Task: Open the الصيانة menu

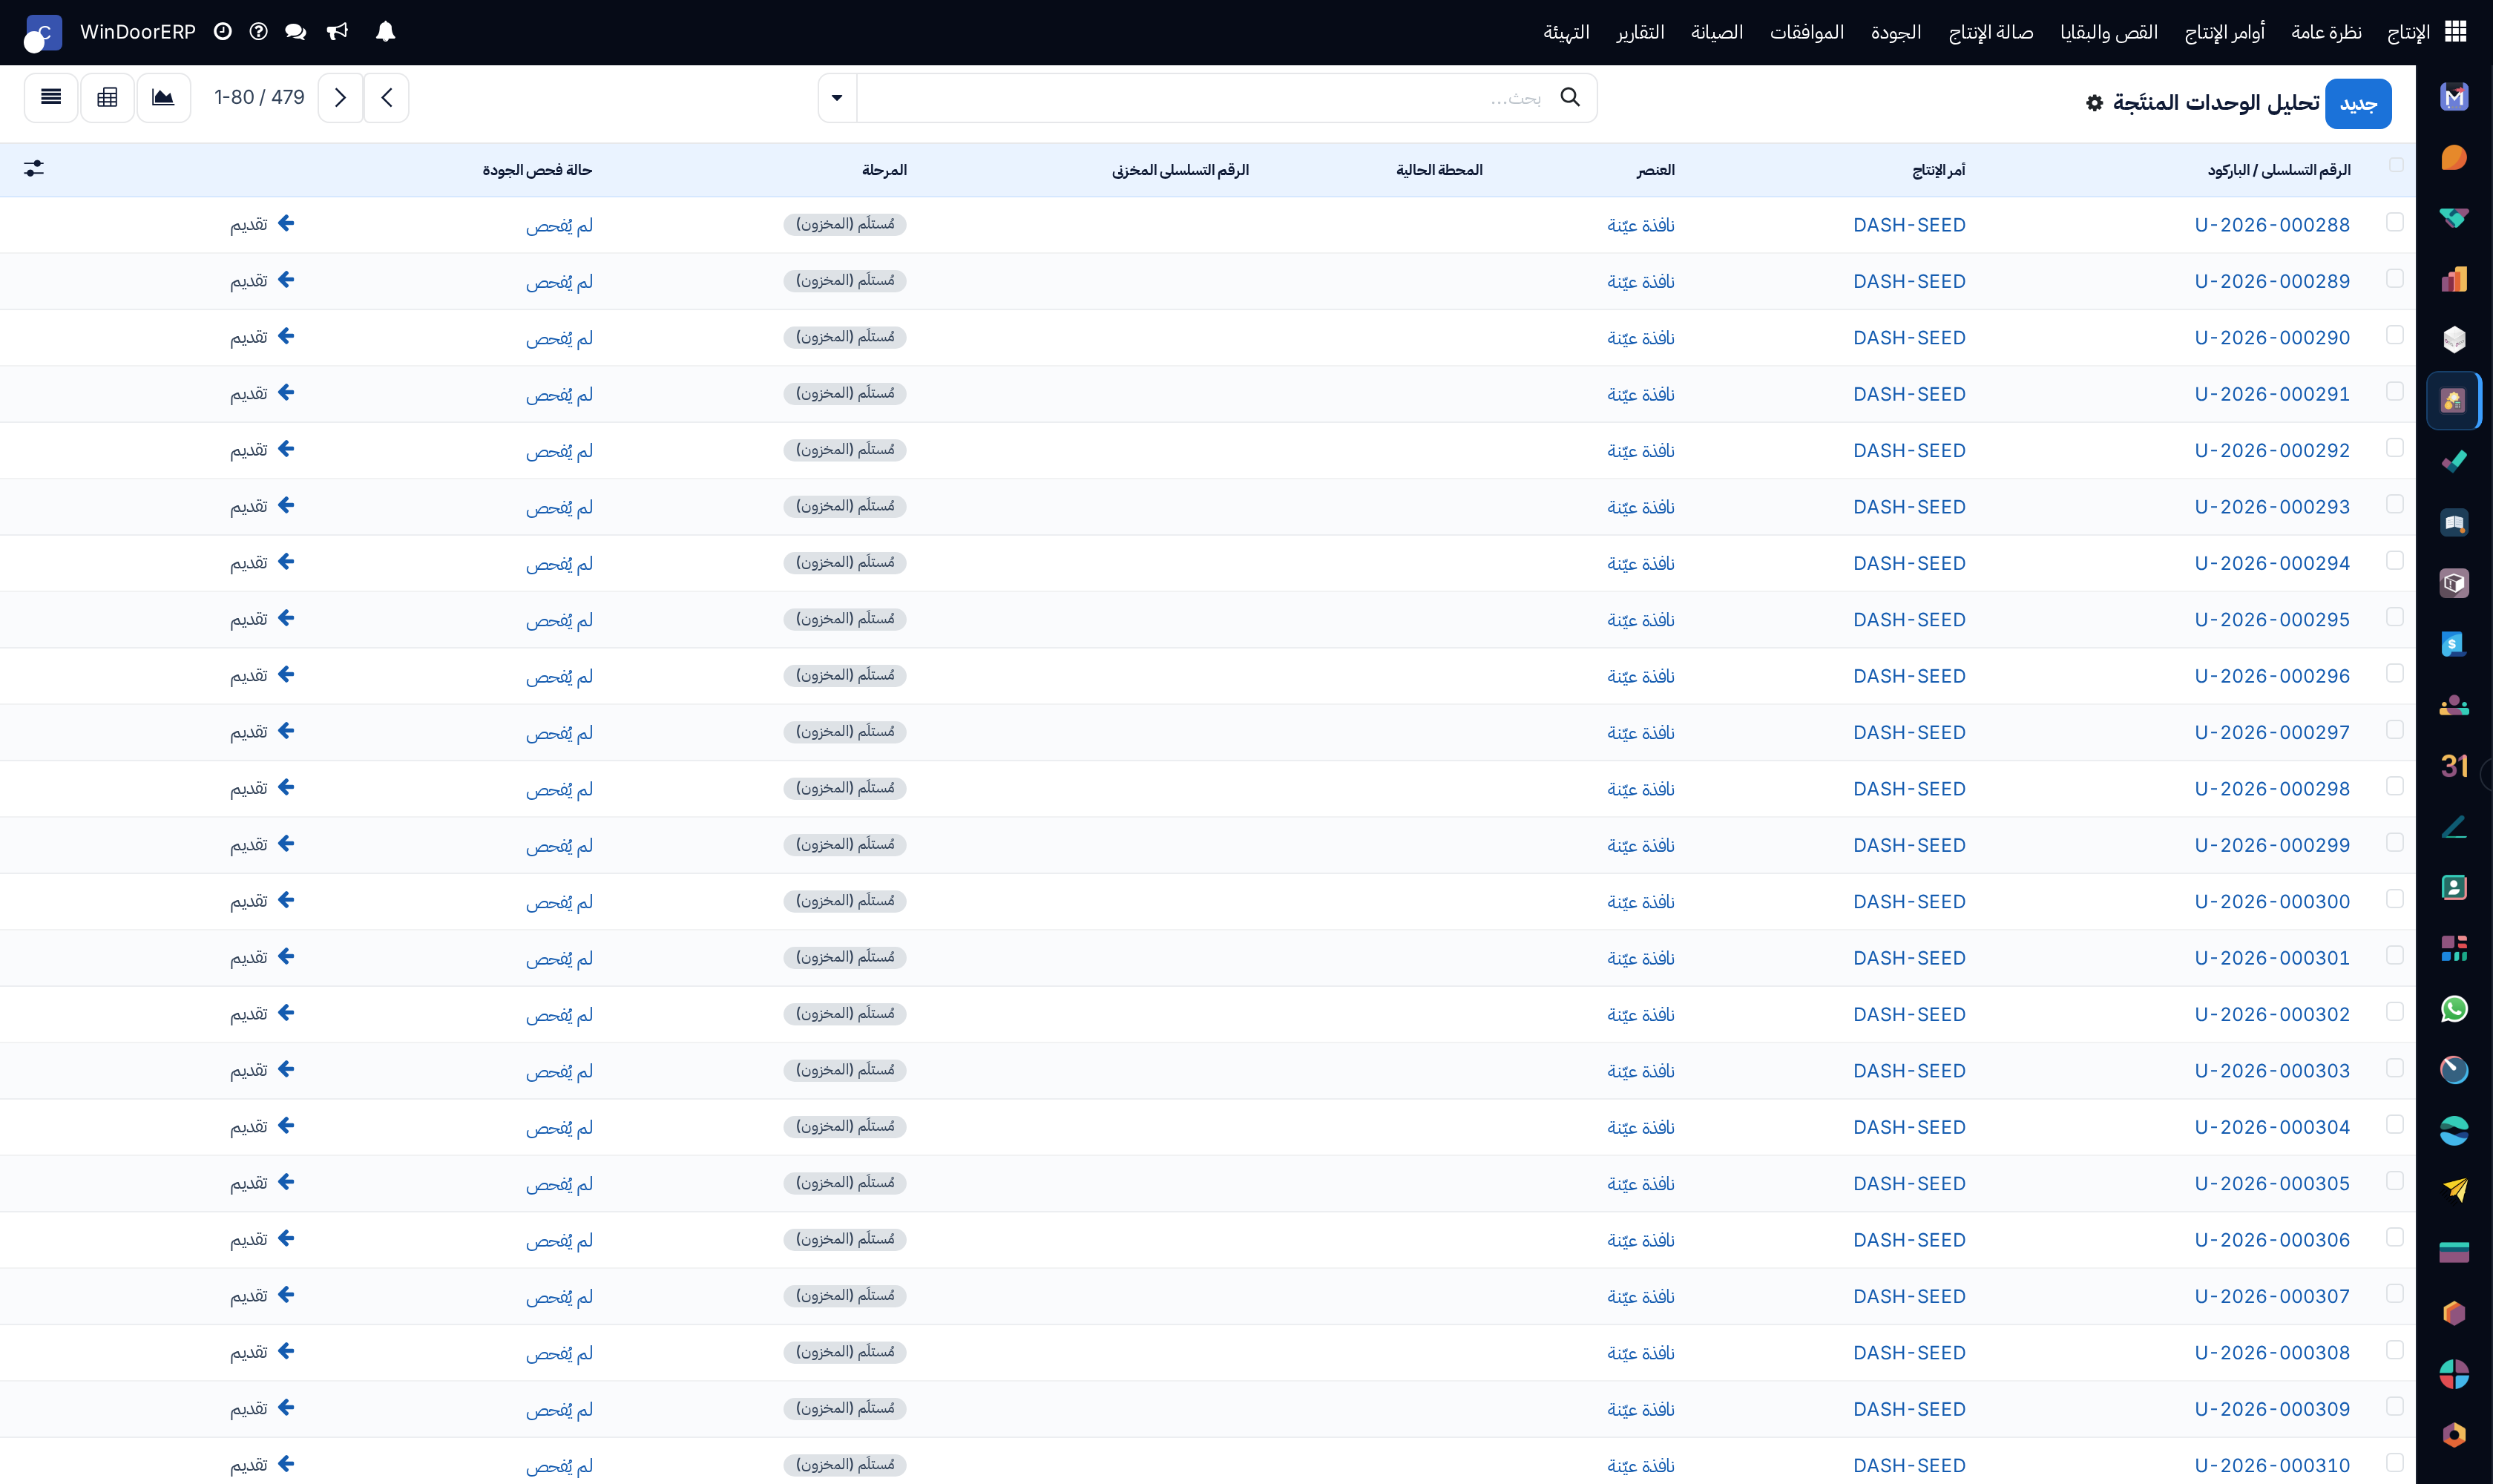Action: point(1717,33)
